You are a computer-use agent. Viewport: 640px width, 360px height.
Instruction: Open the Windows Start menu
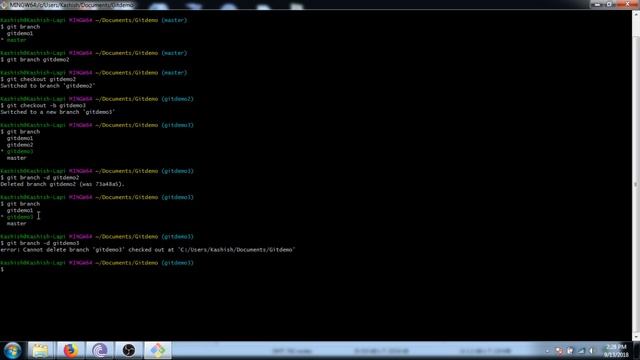12,351
